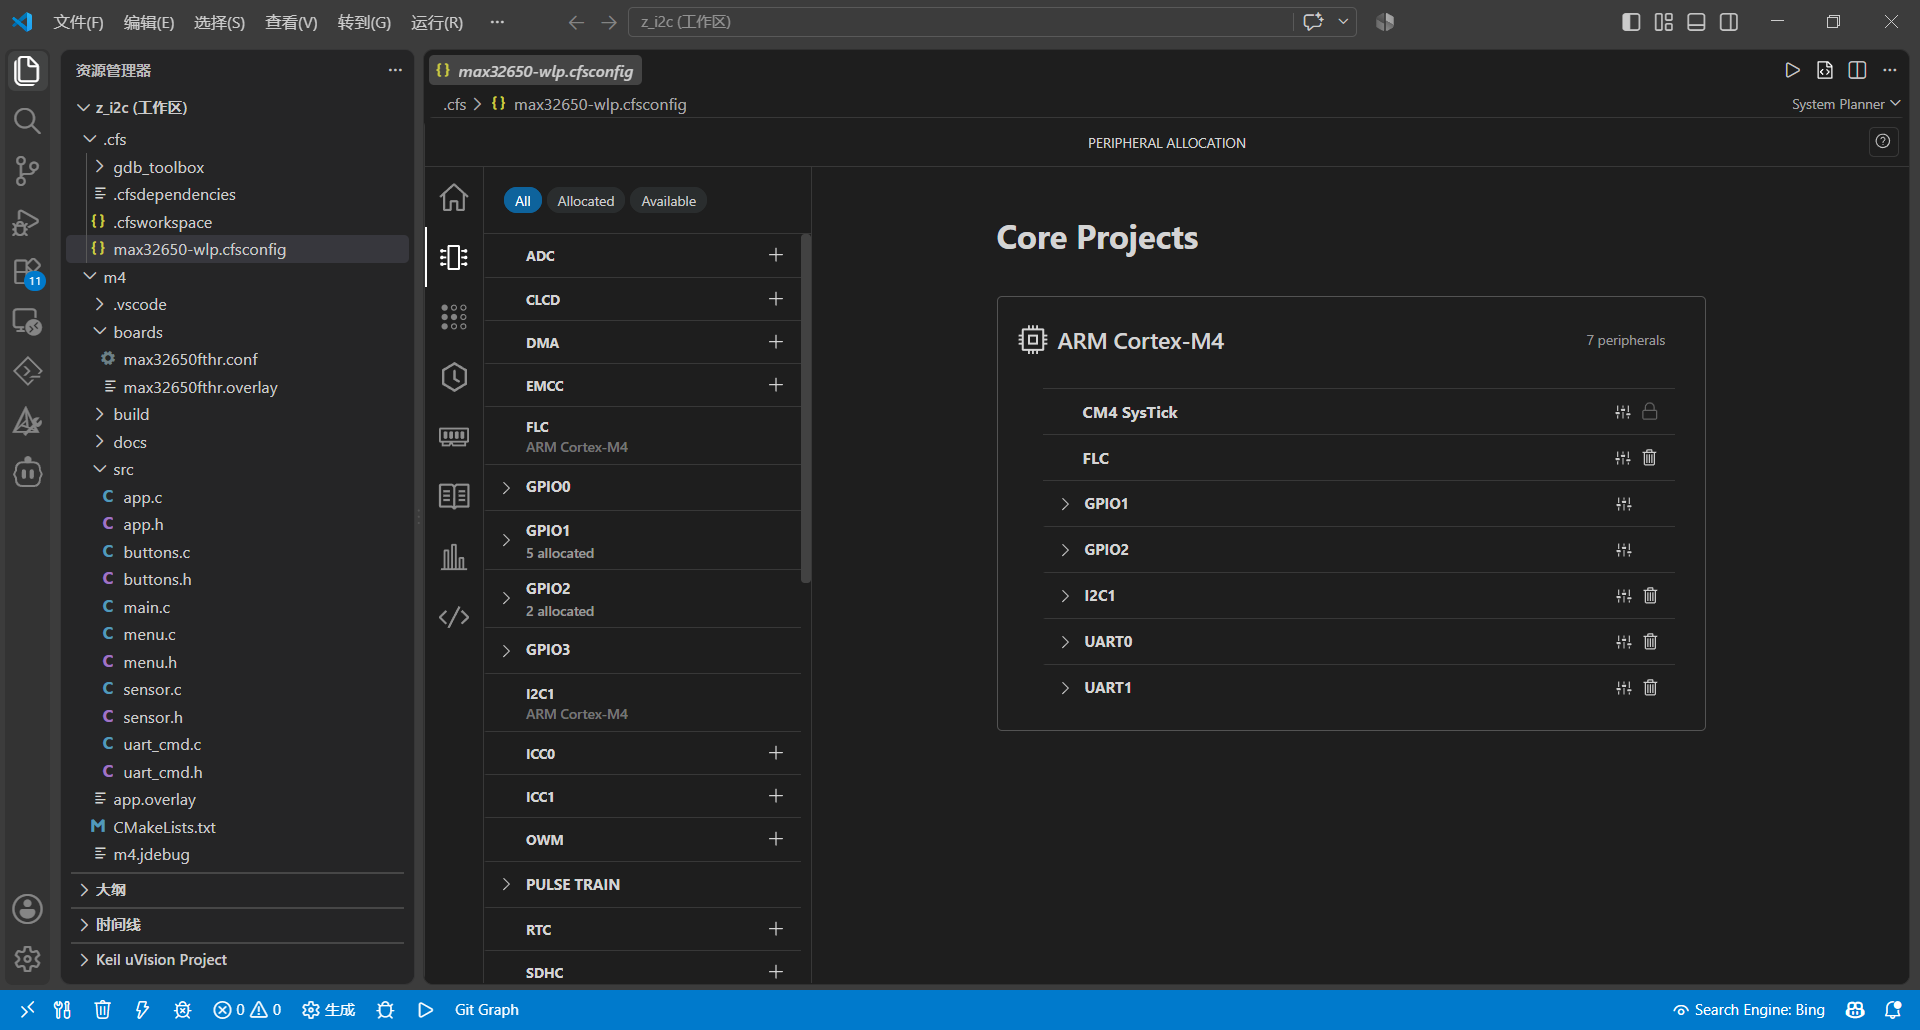Add CLCD peripheral with plus icon
The image size is (1920, 1030).
(x=776, y=299)
